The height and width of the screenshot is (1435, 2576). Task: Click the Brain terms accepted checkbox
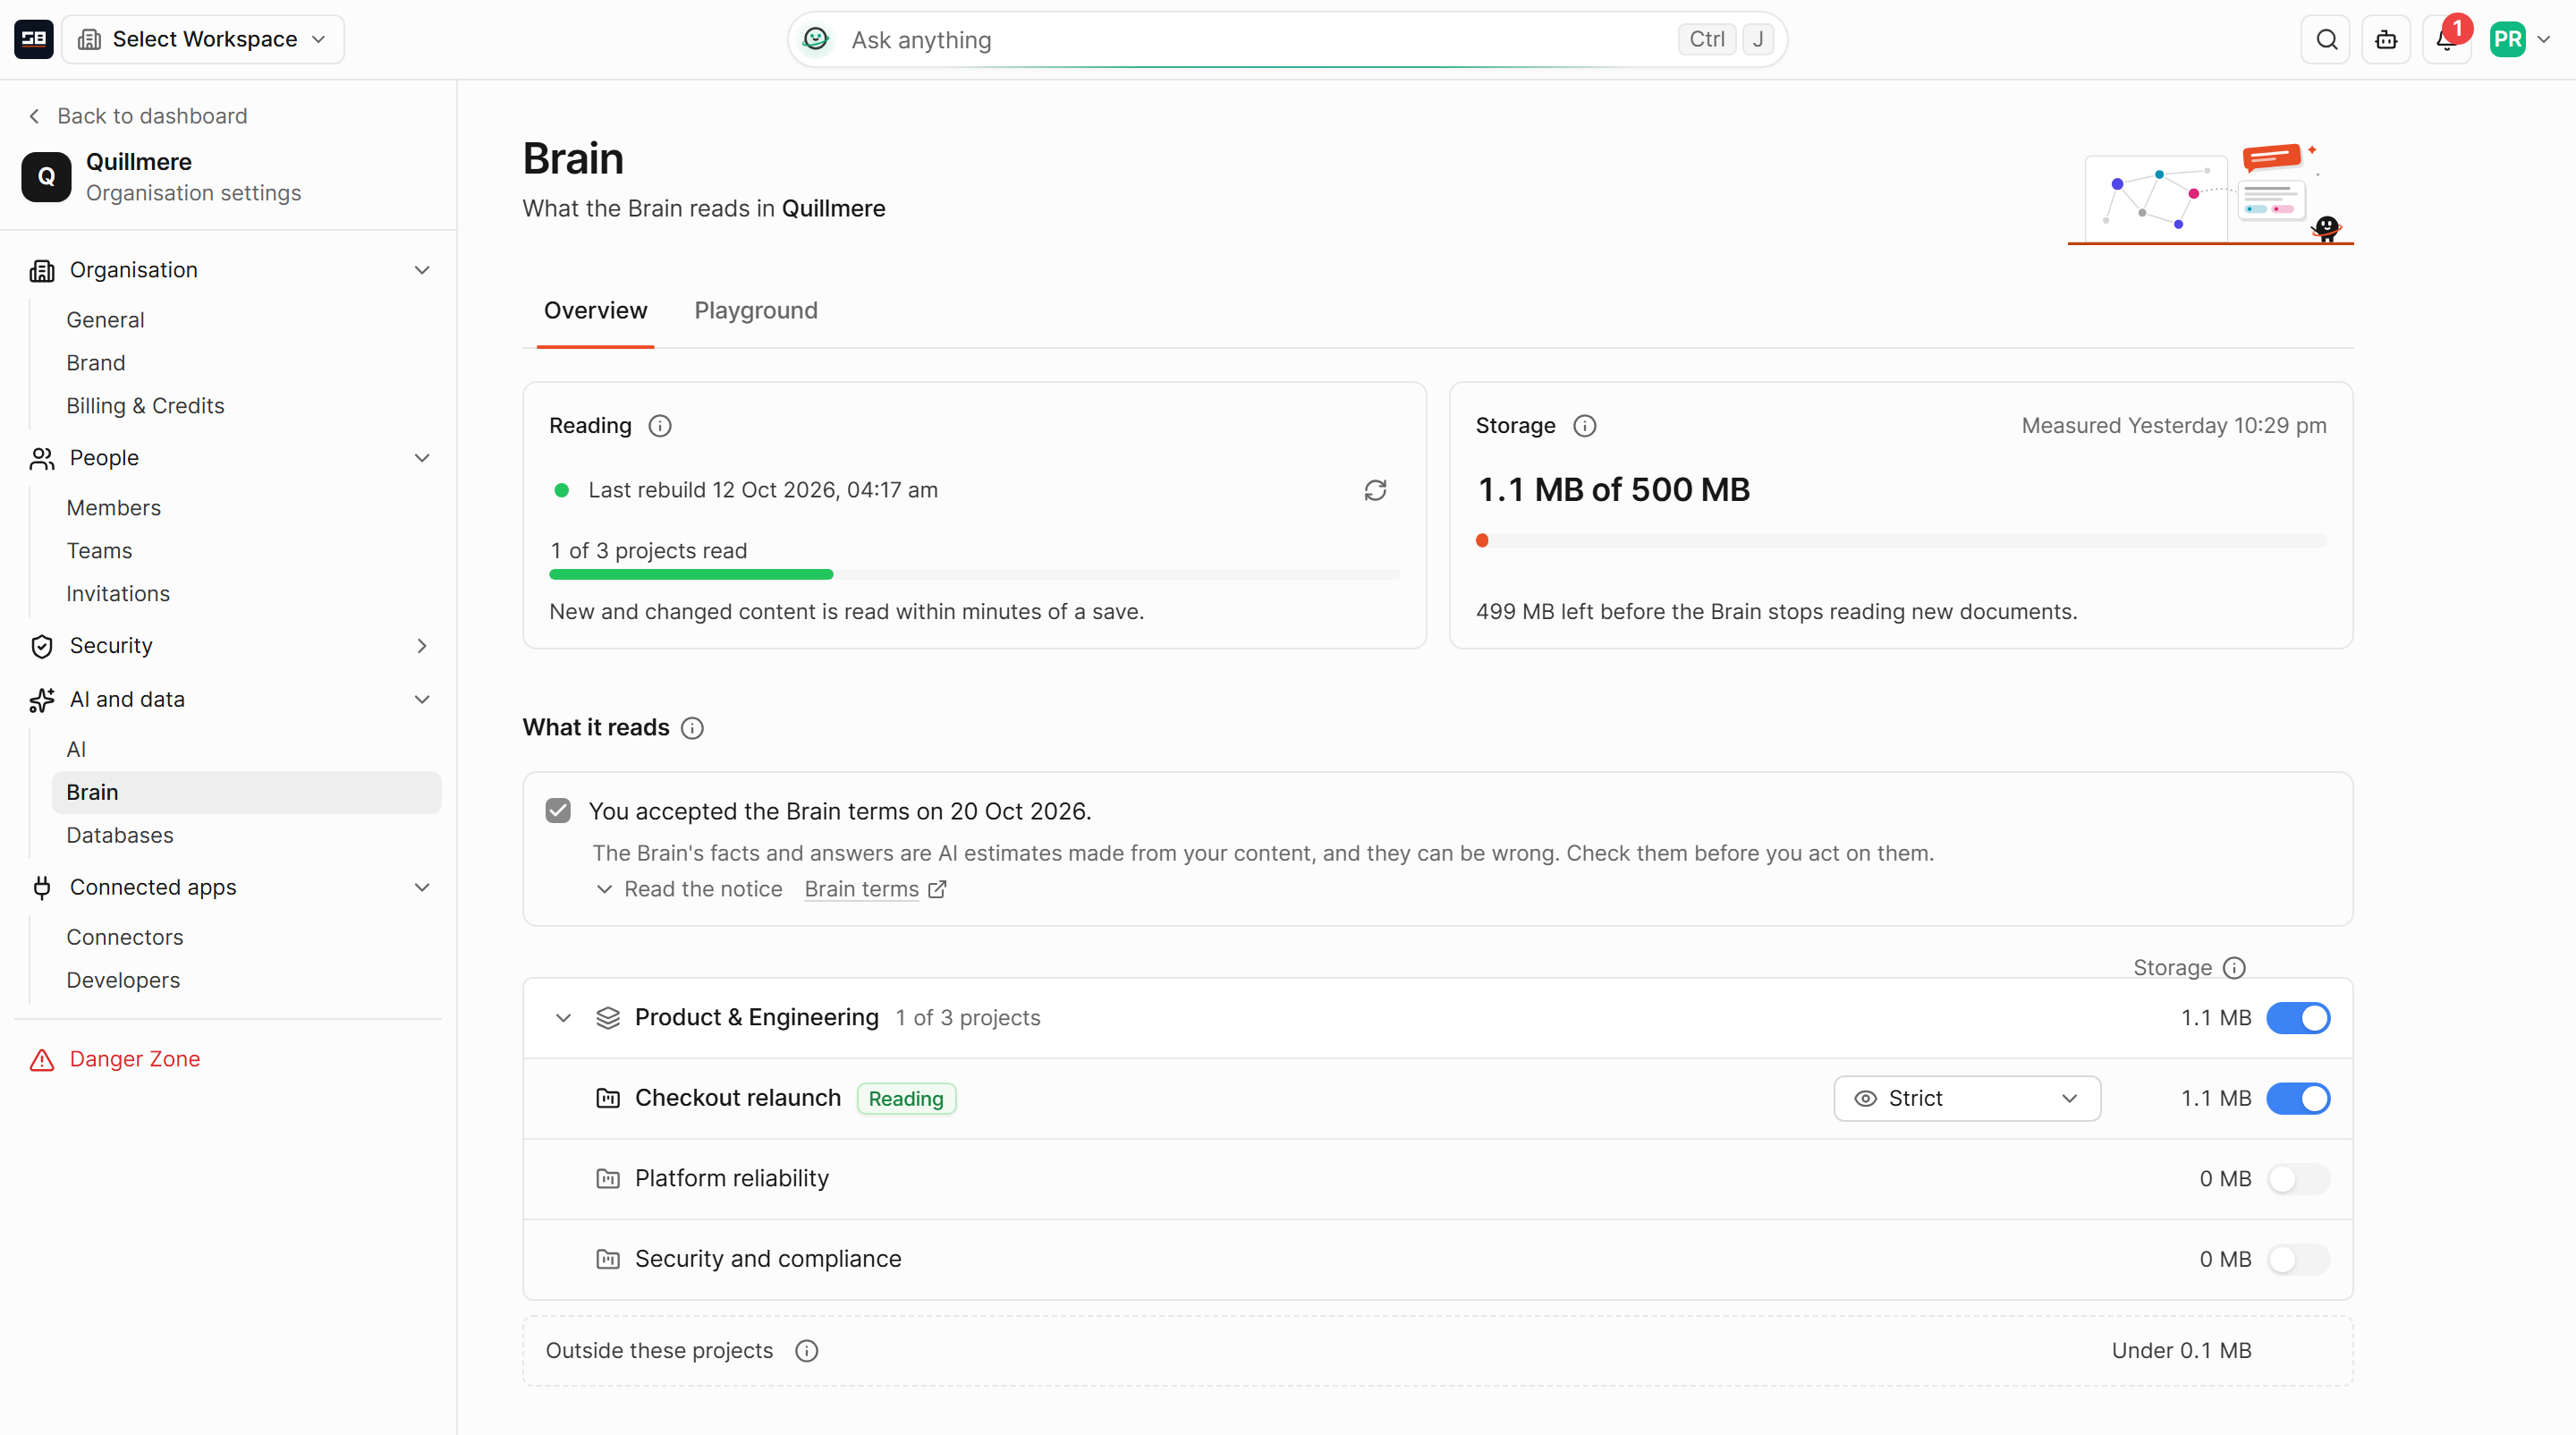tap(558, 811)
